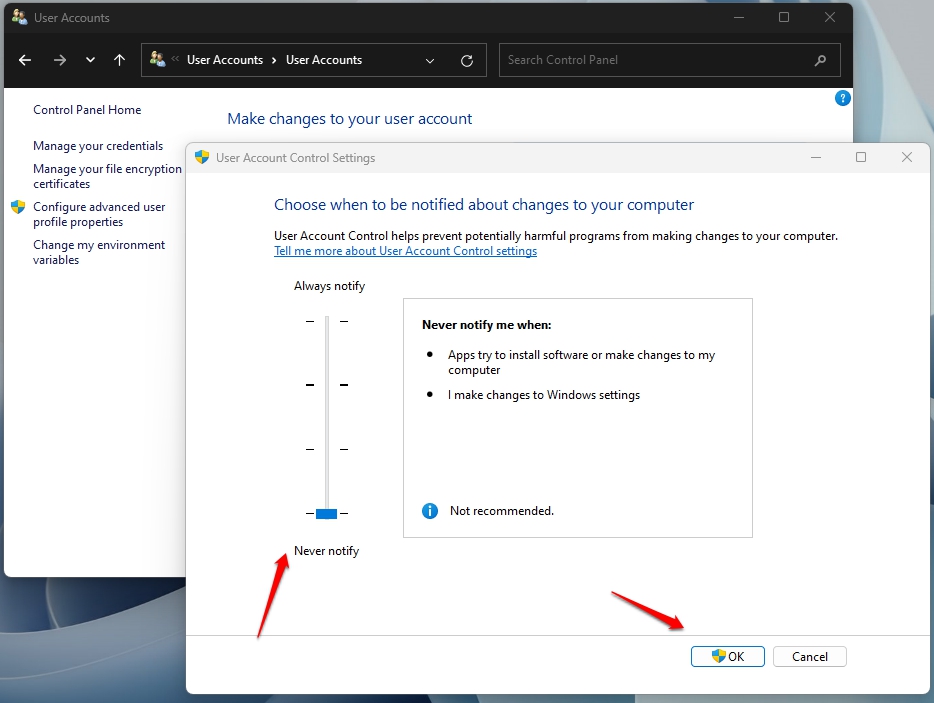Set UAC slider to third tick from top
934x703 pixels.
tap(326, 449)
